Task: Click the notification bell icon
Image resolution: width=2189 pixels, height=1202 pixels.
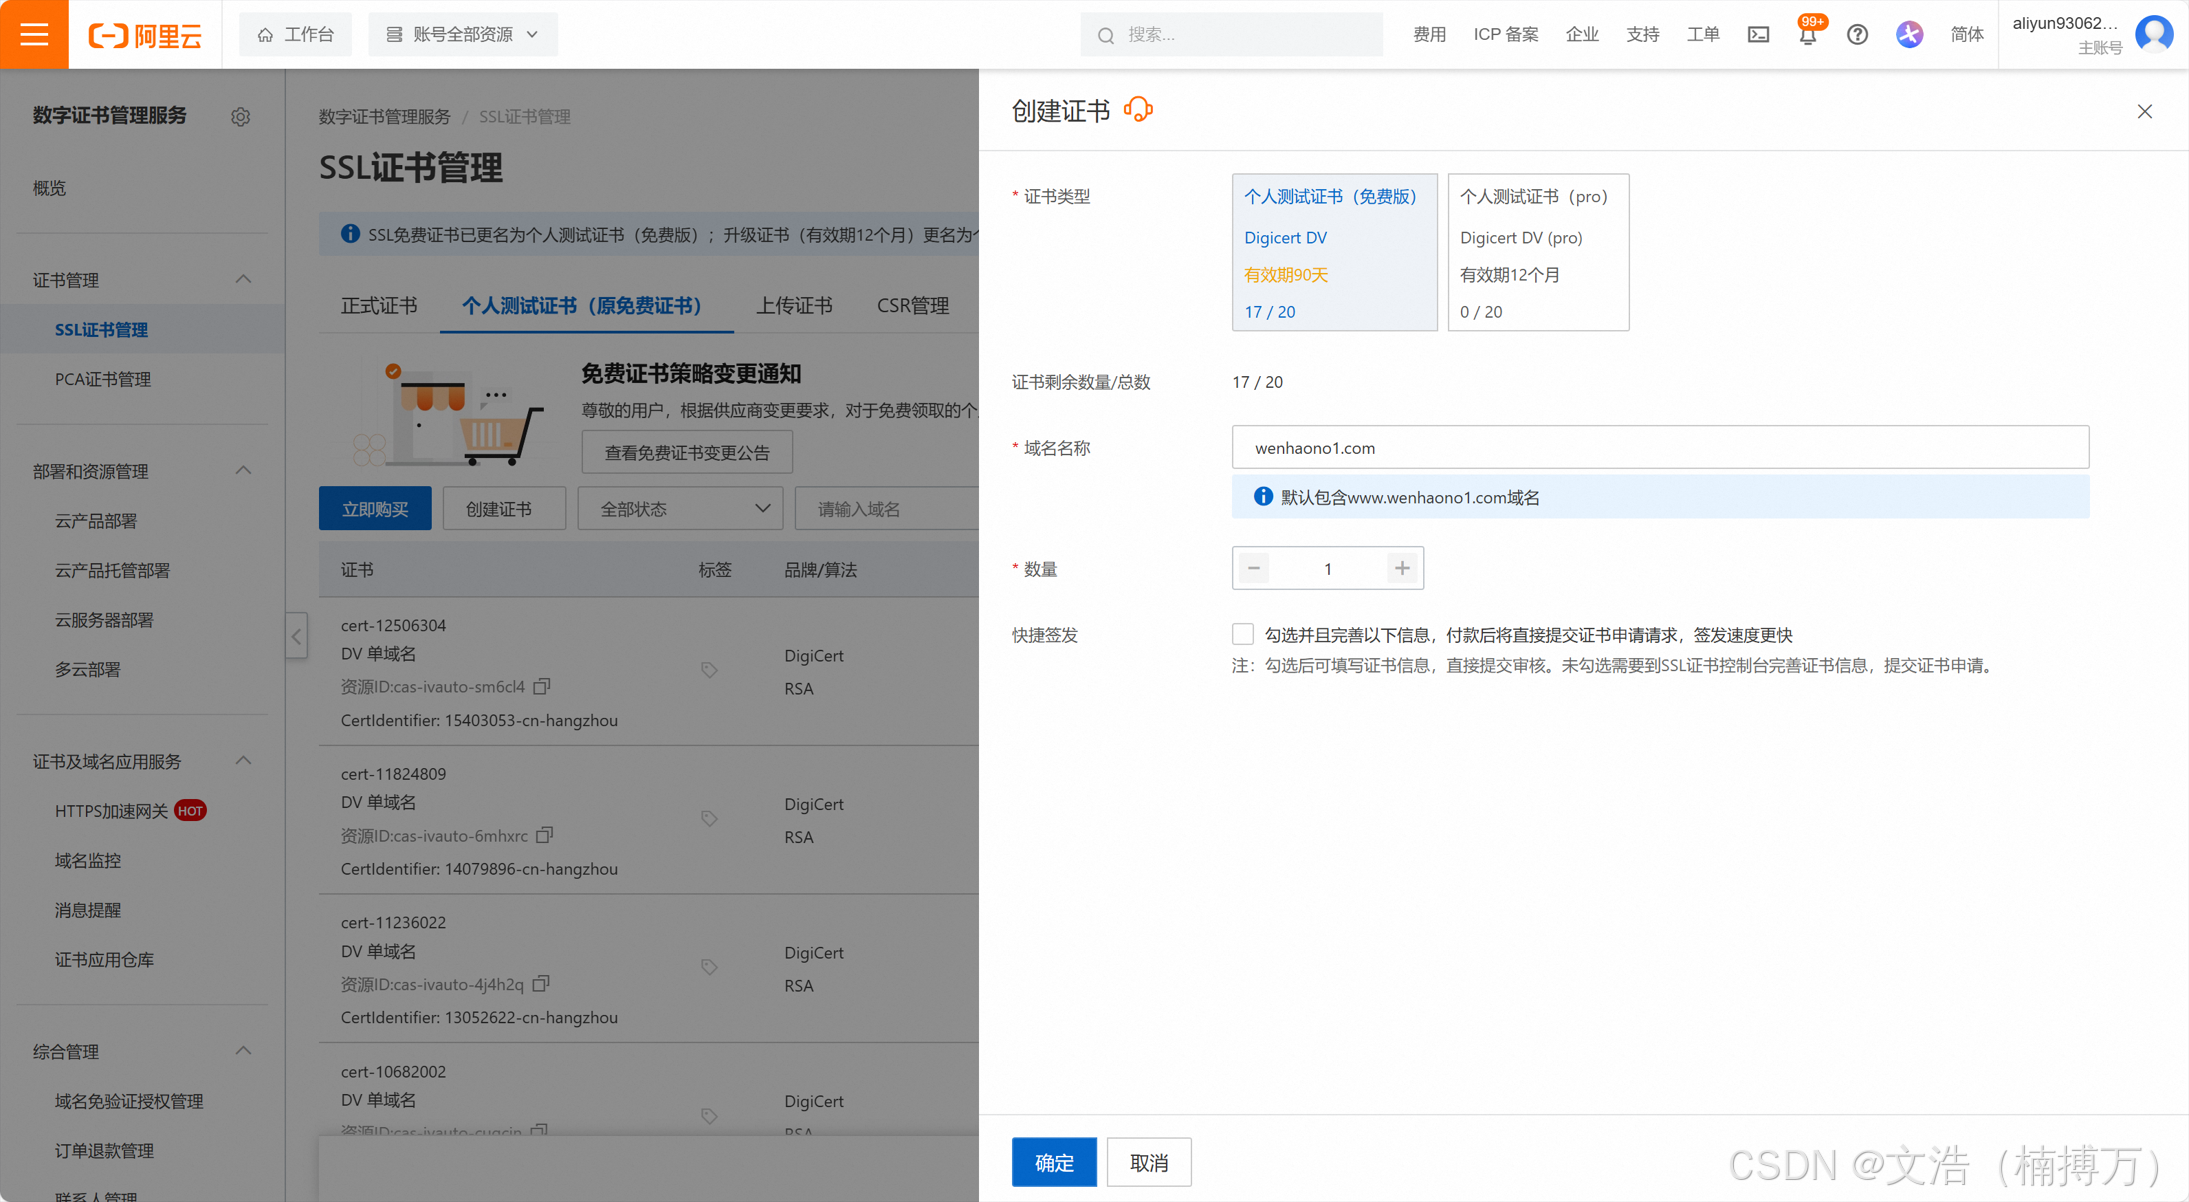Action: point(1807,36)
